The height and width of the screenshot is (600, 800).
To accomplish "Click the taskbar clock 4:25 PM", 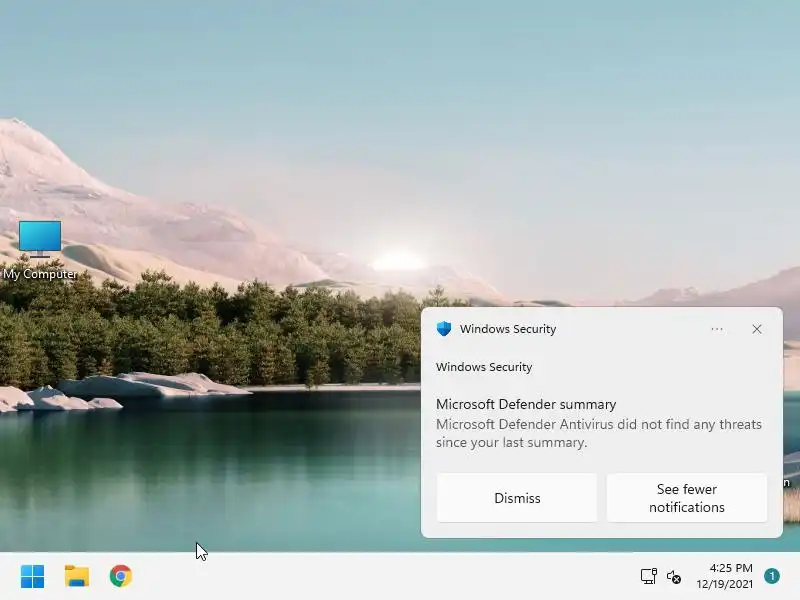I will [731, 568].
